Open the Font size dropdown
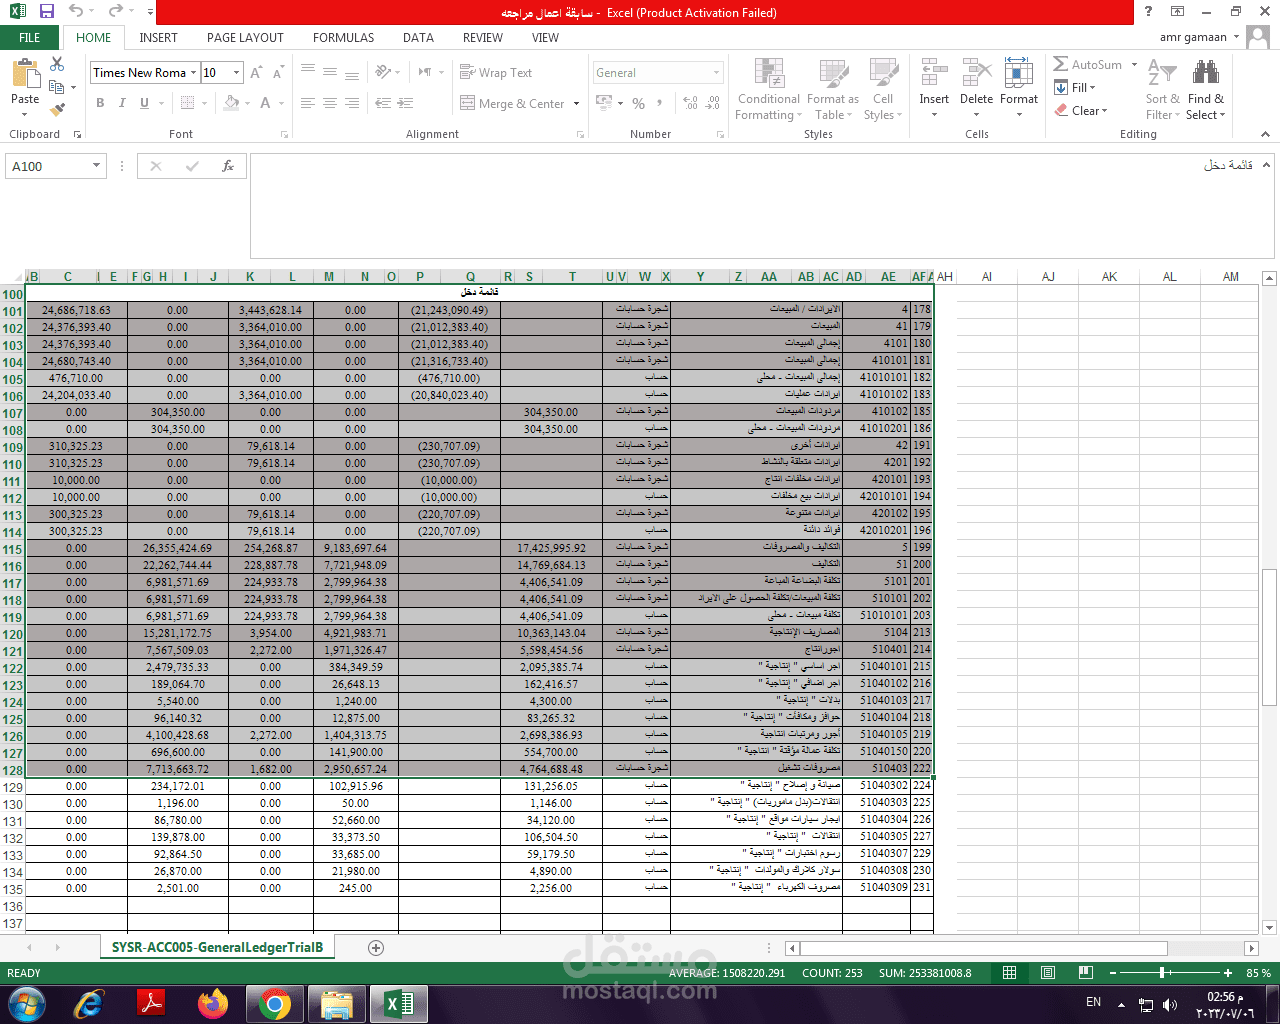1280x1024 pixels. click(x=237, y=73)
